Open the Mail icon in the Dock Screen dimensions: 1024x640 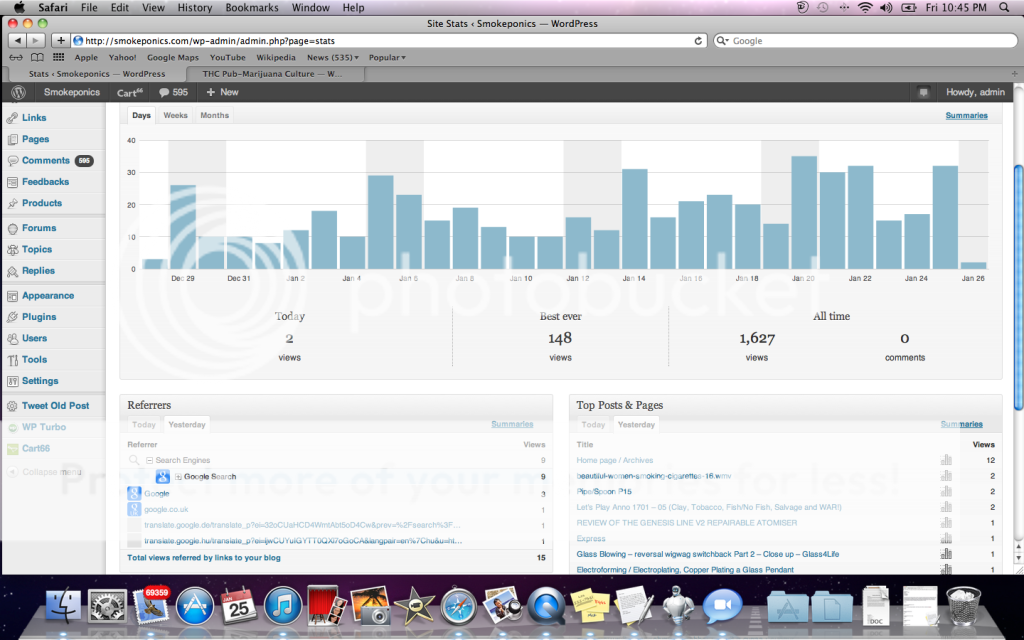(151, 607)
